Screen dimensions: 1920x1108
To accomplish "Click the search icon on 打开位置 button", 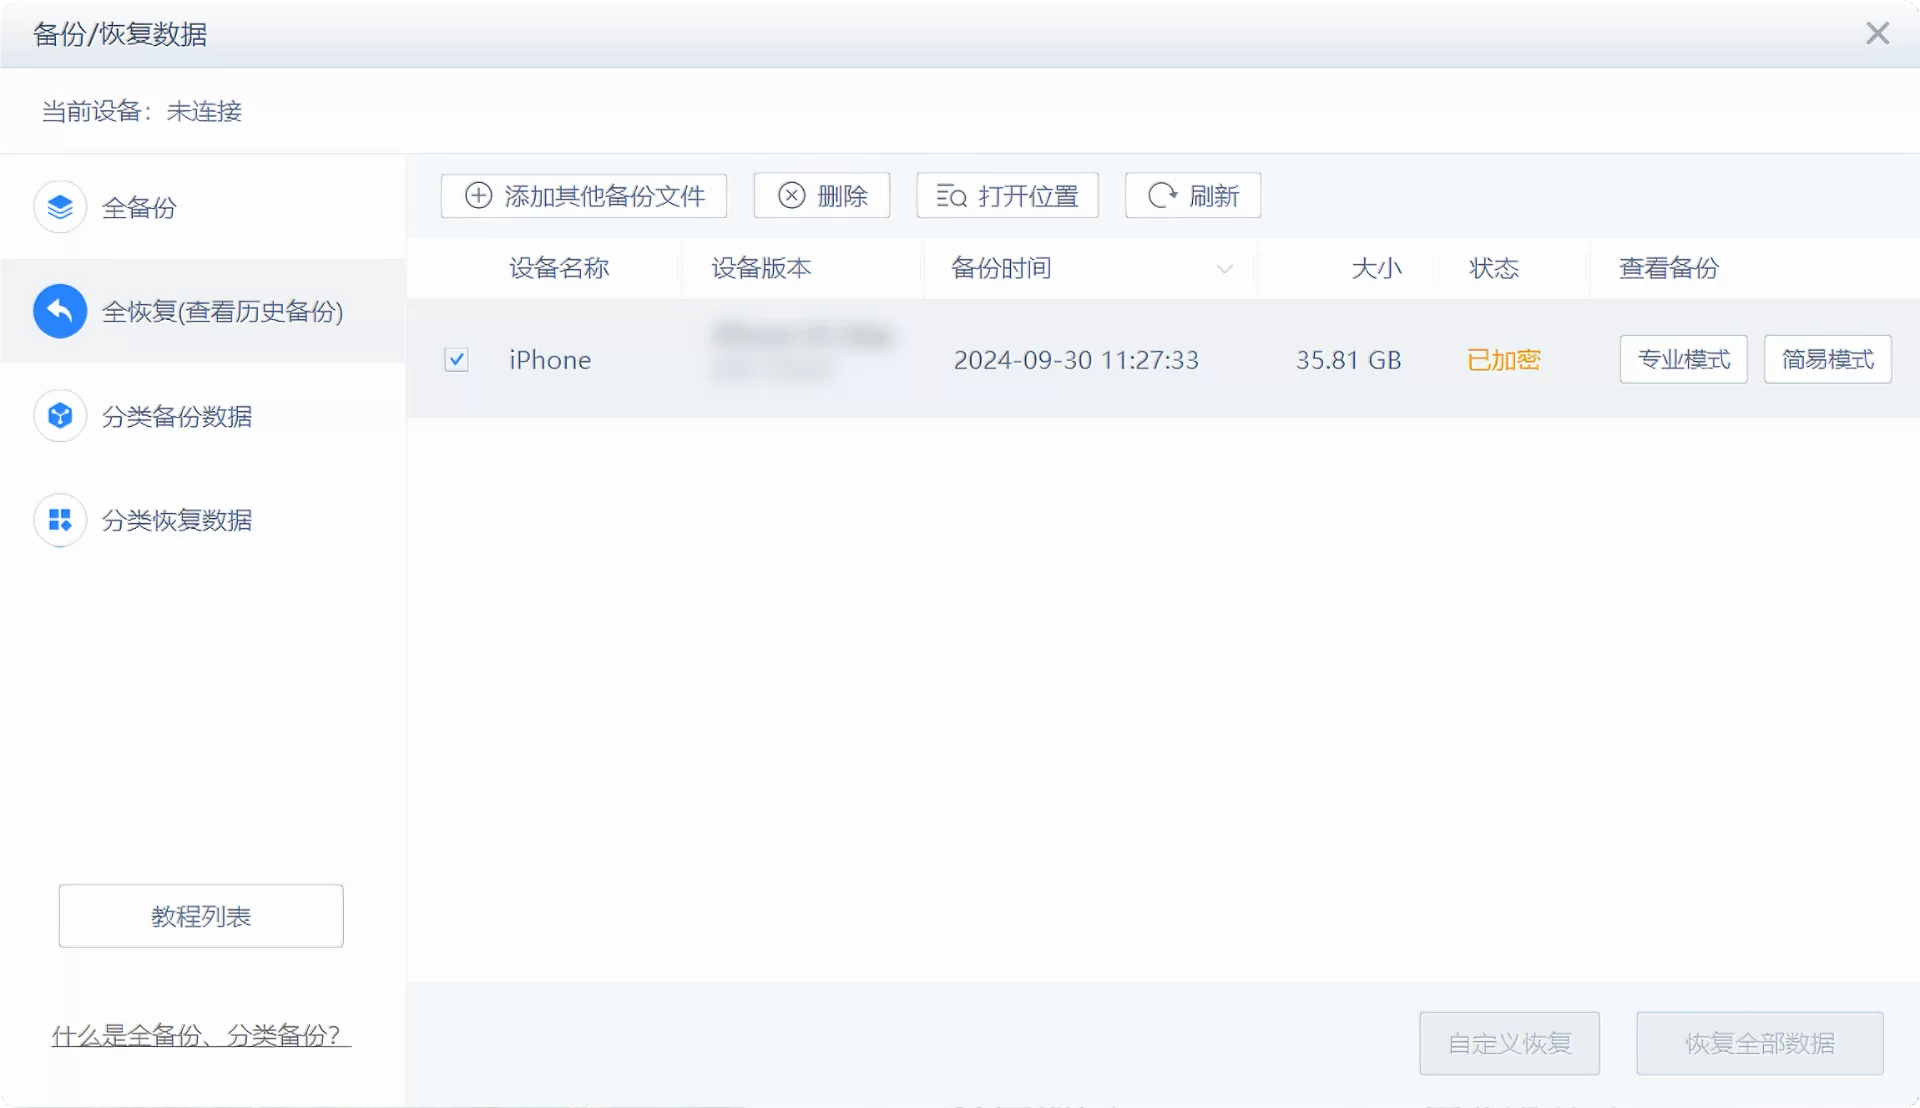I will coord(949,195).
